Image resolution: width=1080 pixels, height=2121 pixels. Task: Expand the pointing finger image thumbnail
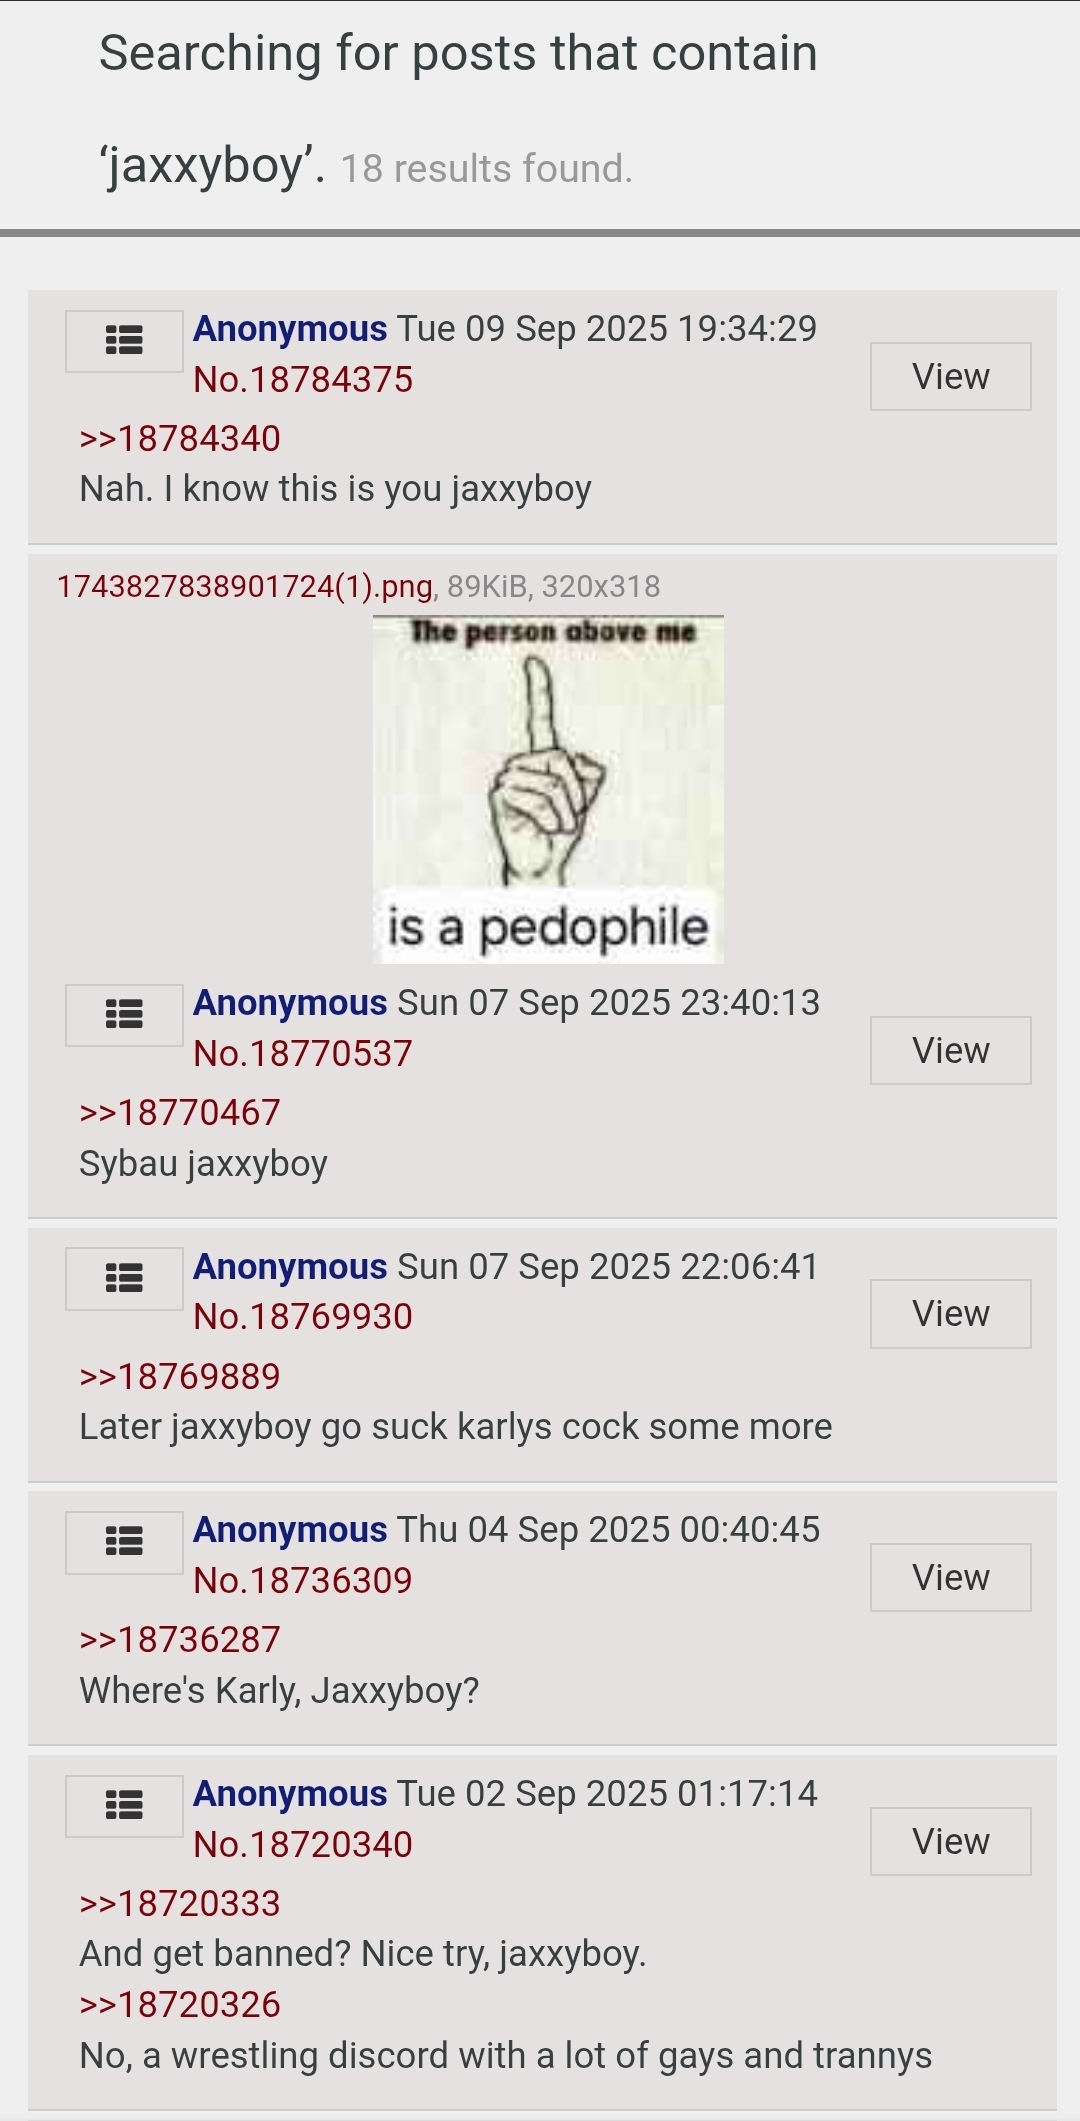point(548,789)
